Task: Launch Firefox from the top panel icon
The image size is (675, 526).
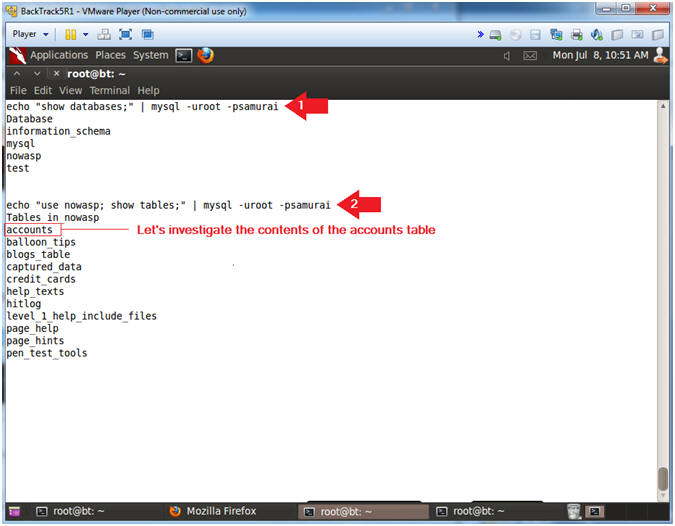Action: (x=205, y=56)
